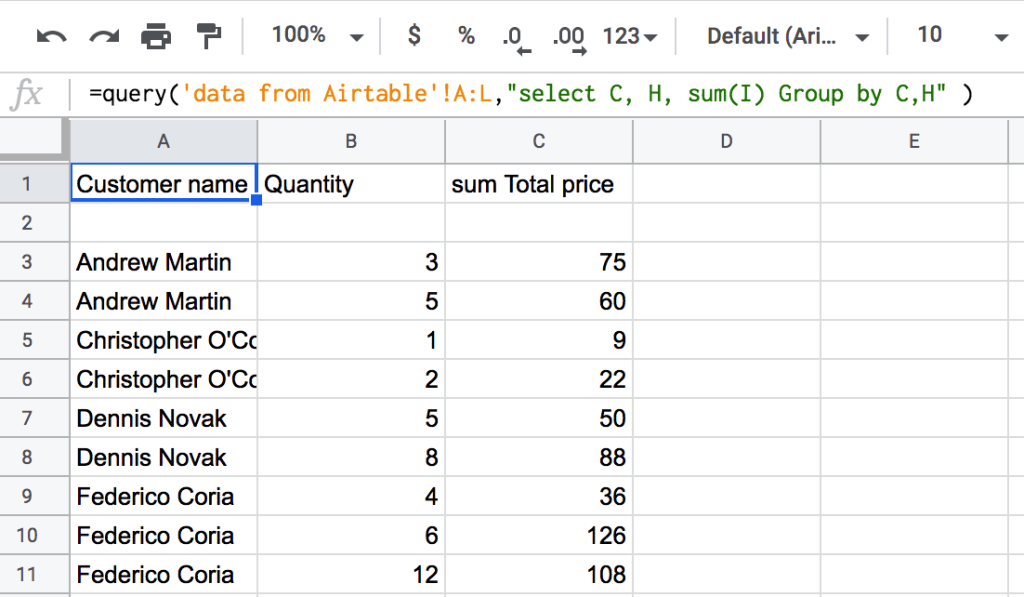Click Decrease decimal places icon

pos(516,39)
